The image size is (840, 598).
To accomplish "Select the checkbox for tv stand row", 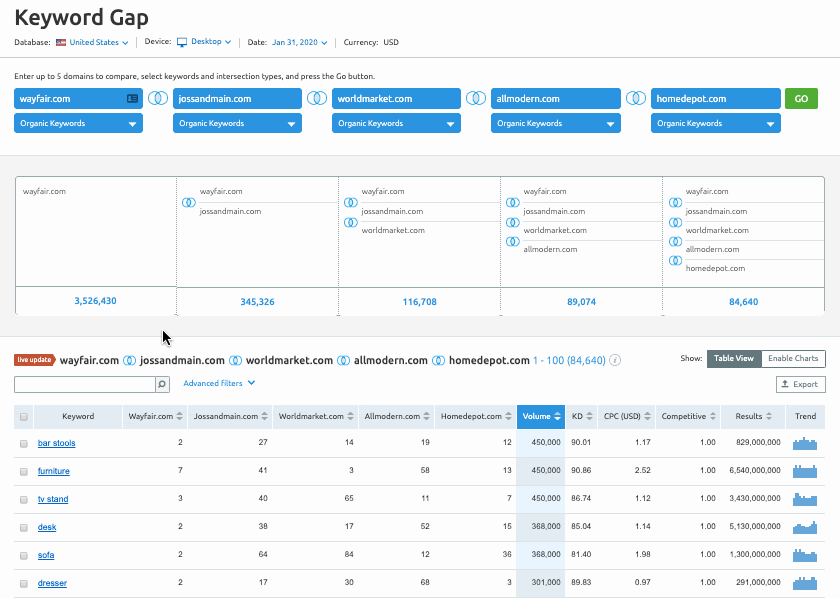I will point(24,499).
